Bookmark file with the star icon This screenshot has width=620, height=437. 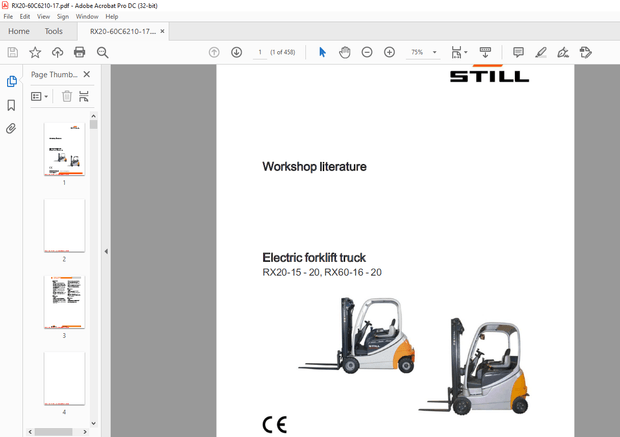point(35,52)
